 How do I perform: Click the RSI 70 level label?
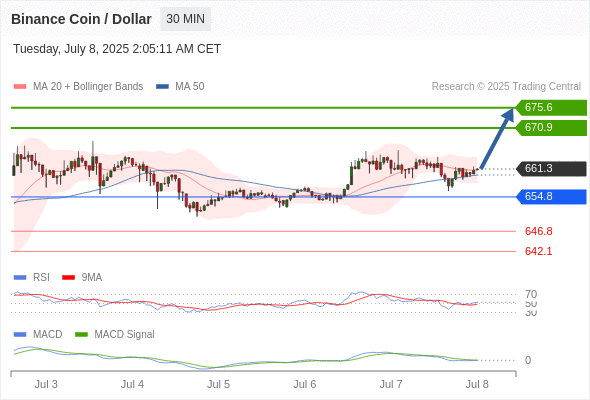tap(531, 294)
